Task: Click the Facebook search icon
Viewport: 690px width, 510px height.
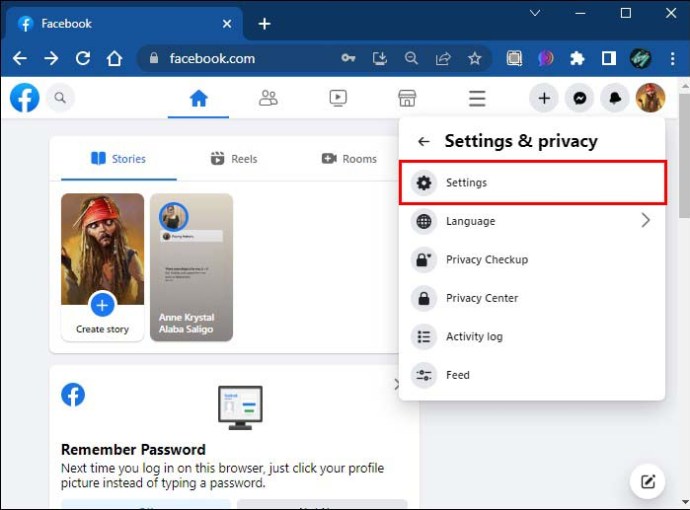Action: pos(60,98)
